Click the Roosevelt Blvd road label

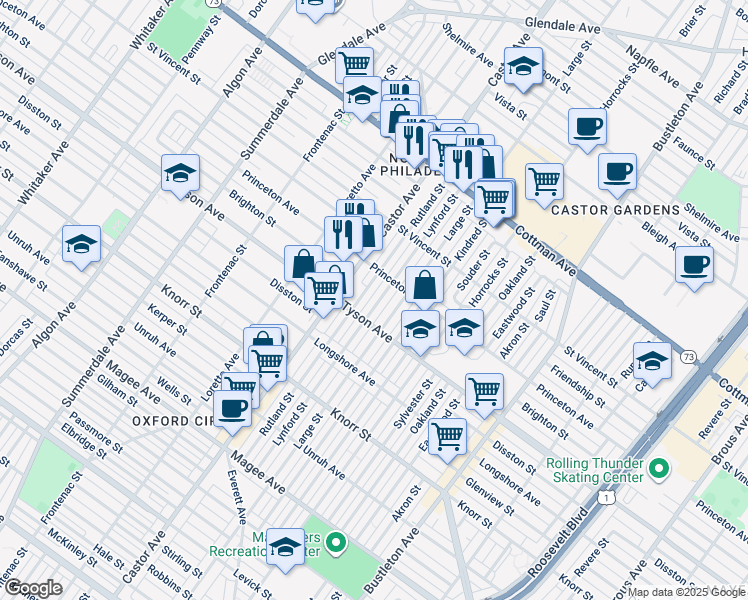(x=558, y=543)
